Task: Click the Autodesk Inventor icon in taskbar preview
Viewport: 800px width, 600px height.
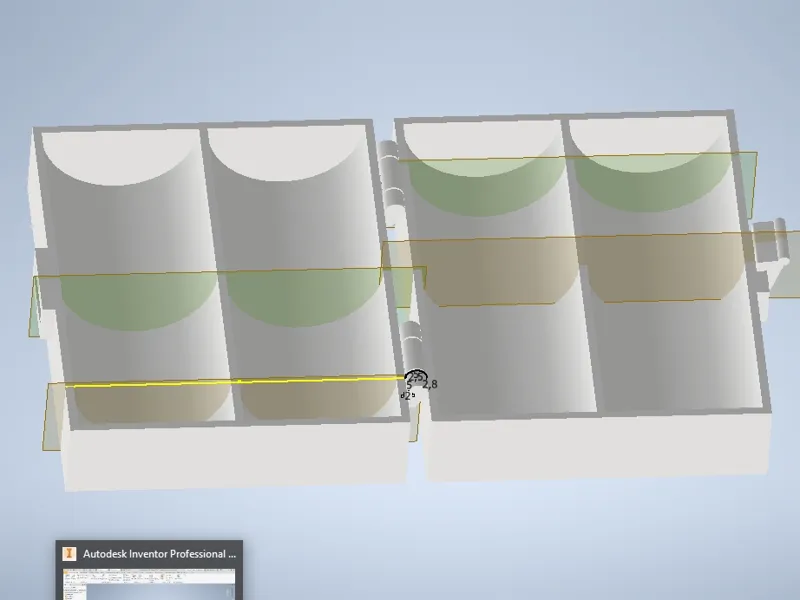Action: click(x=69, y=554)
